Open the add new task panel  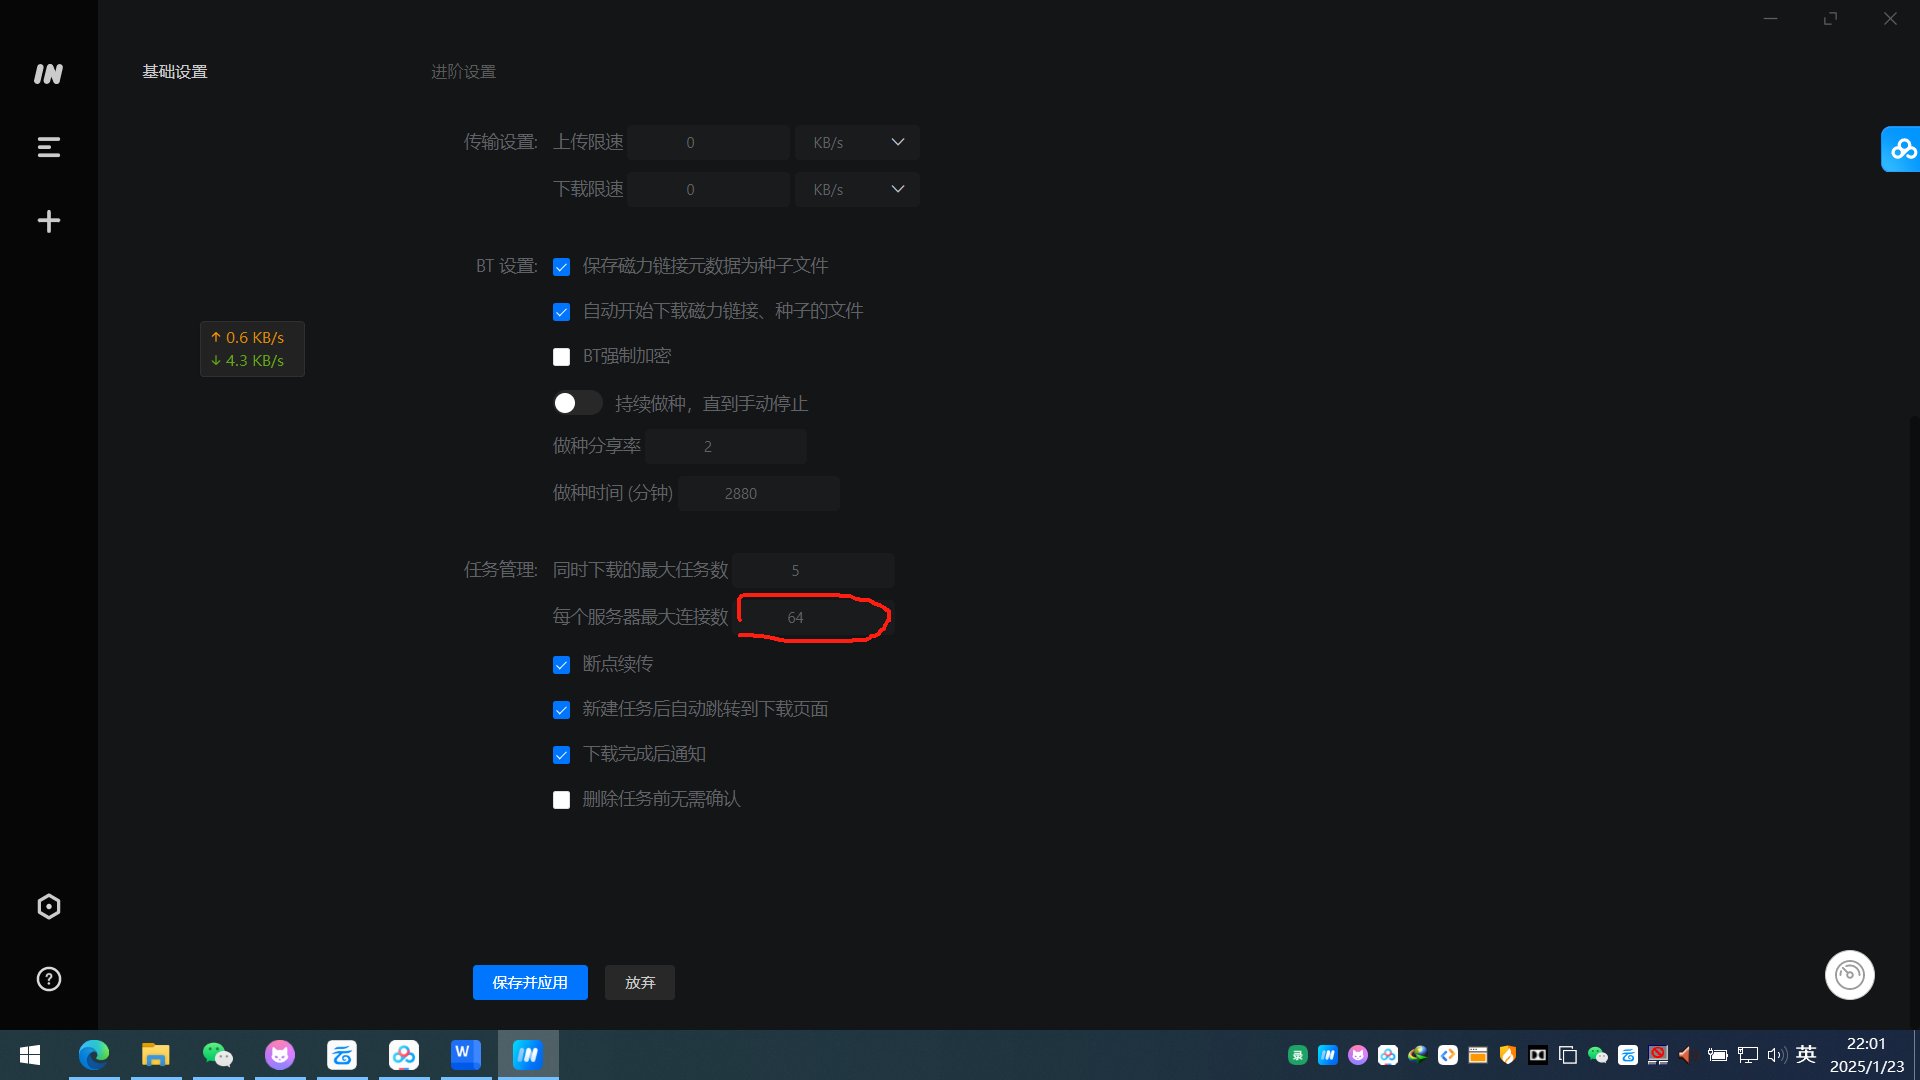49,220
